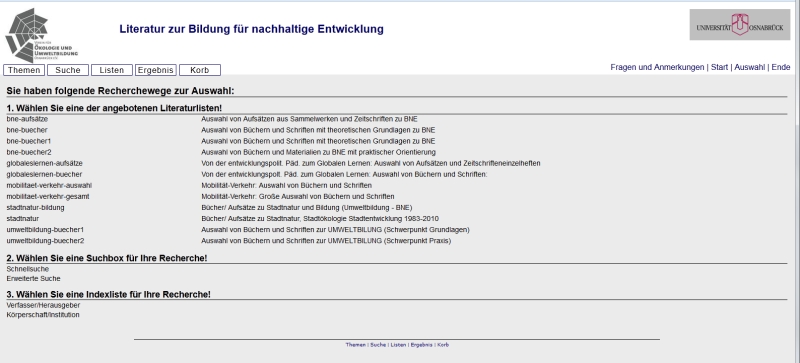This screenshot has height=363, width=800.
Task: Click Korb in the footer navigation
Action: point(443,345)
